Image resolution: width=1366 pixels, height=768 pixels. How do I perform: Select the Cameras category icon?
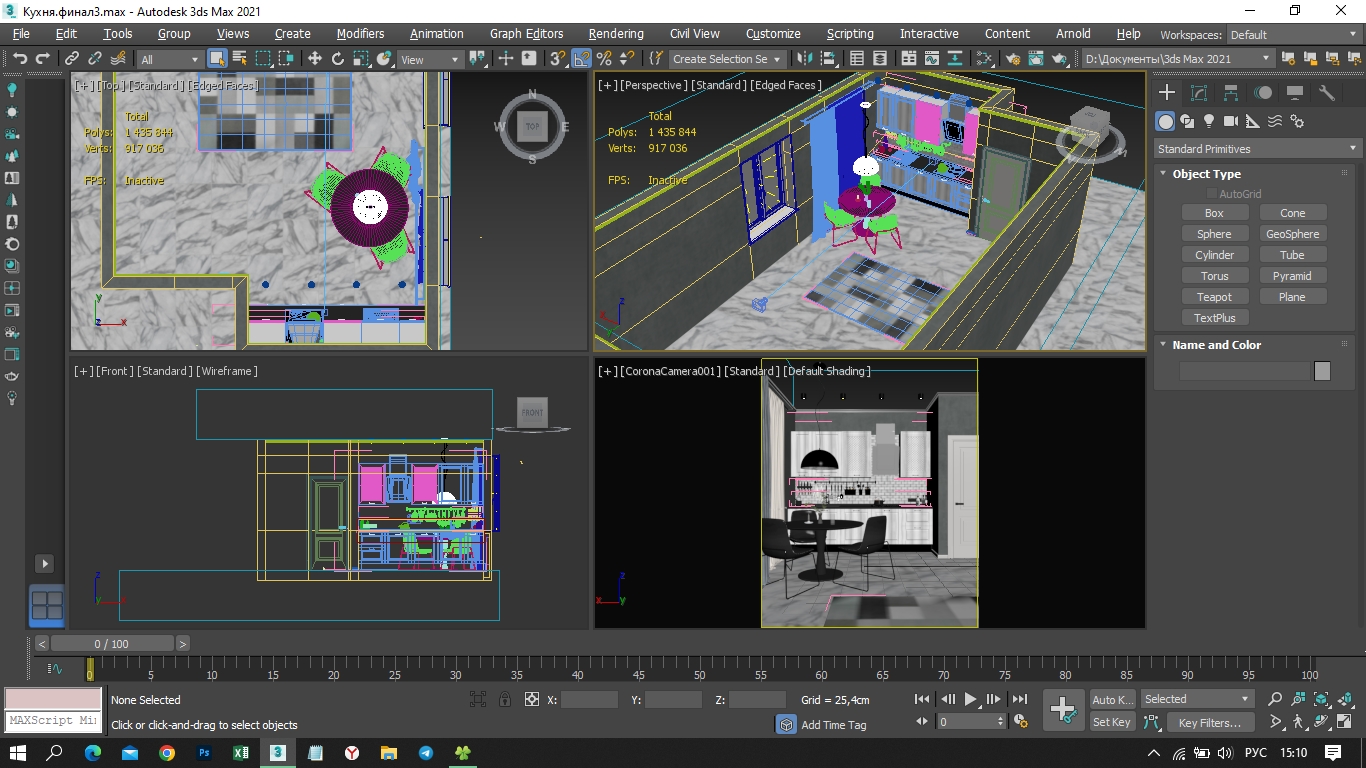pyautogui.click(x=1231, y=121)
